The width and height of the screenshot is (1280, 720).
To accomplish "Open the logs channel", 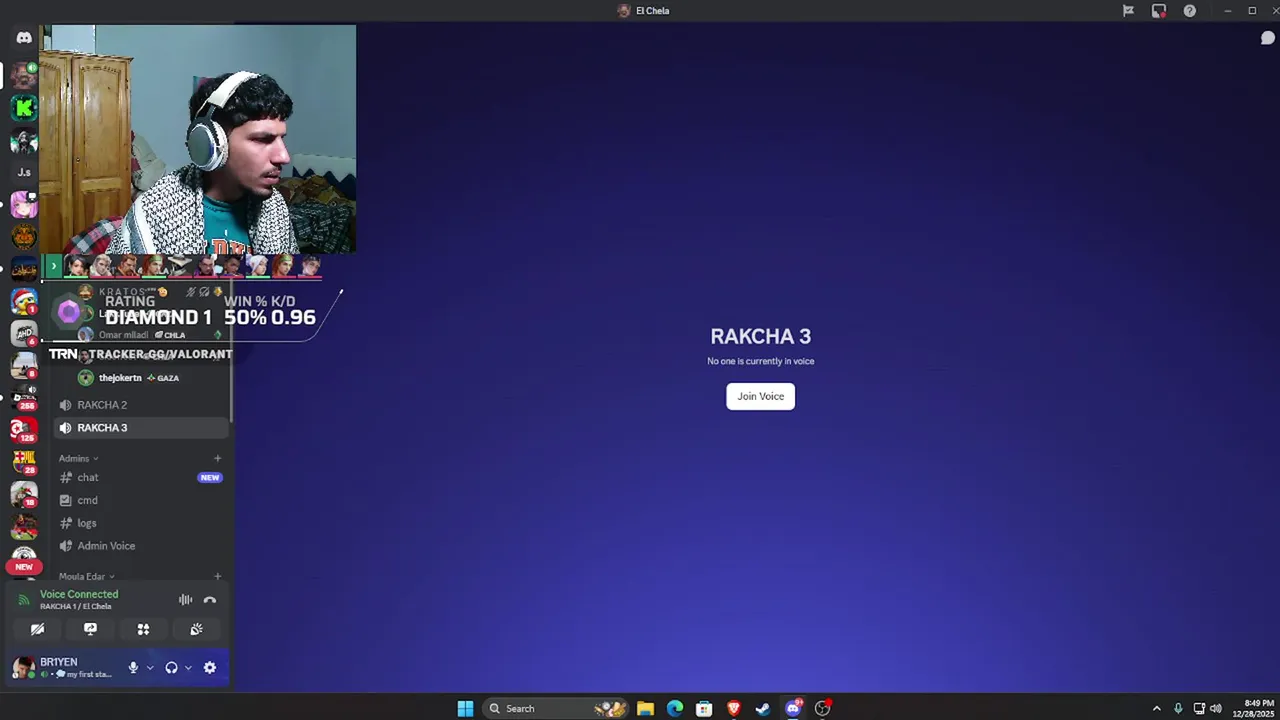I will (141, 523).
